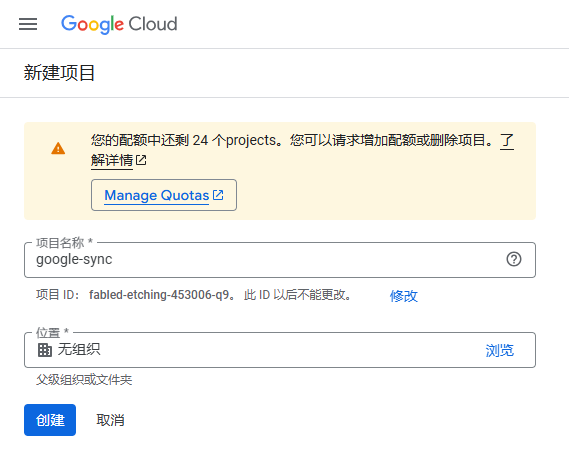Click the Google Cloud logo
Image resolution: width=569 pixels, height=452 pixels.
tap(119, 24)
